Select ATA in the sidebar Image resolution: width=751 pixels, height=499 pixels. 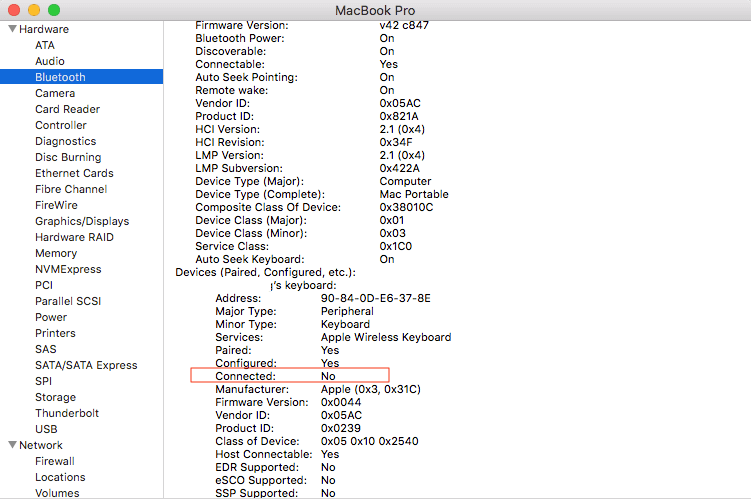(x=45, y=45)
